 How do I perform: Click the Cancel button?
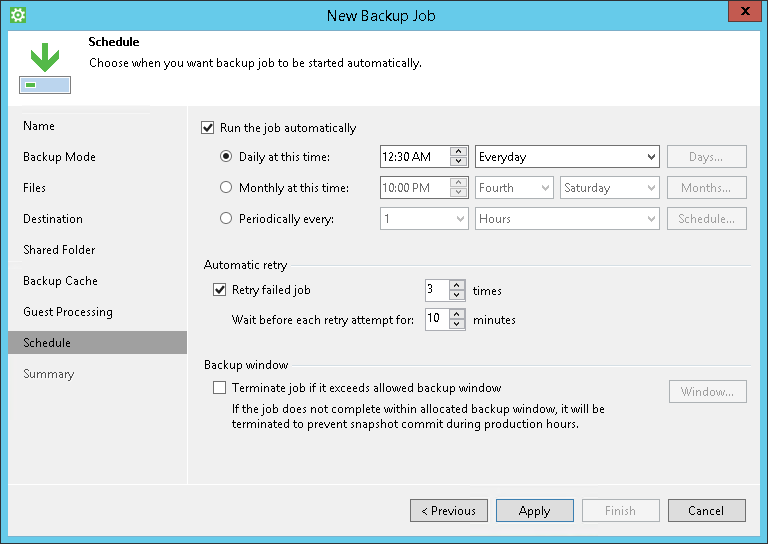pyautogui.click(x=707, y=511)
